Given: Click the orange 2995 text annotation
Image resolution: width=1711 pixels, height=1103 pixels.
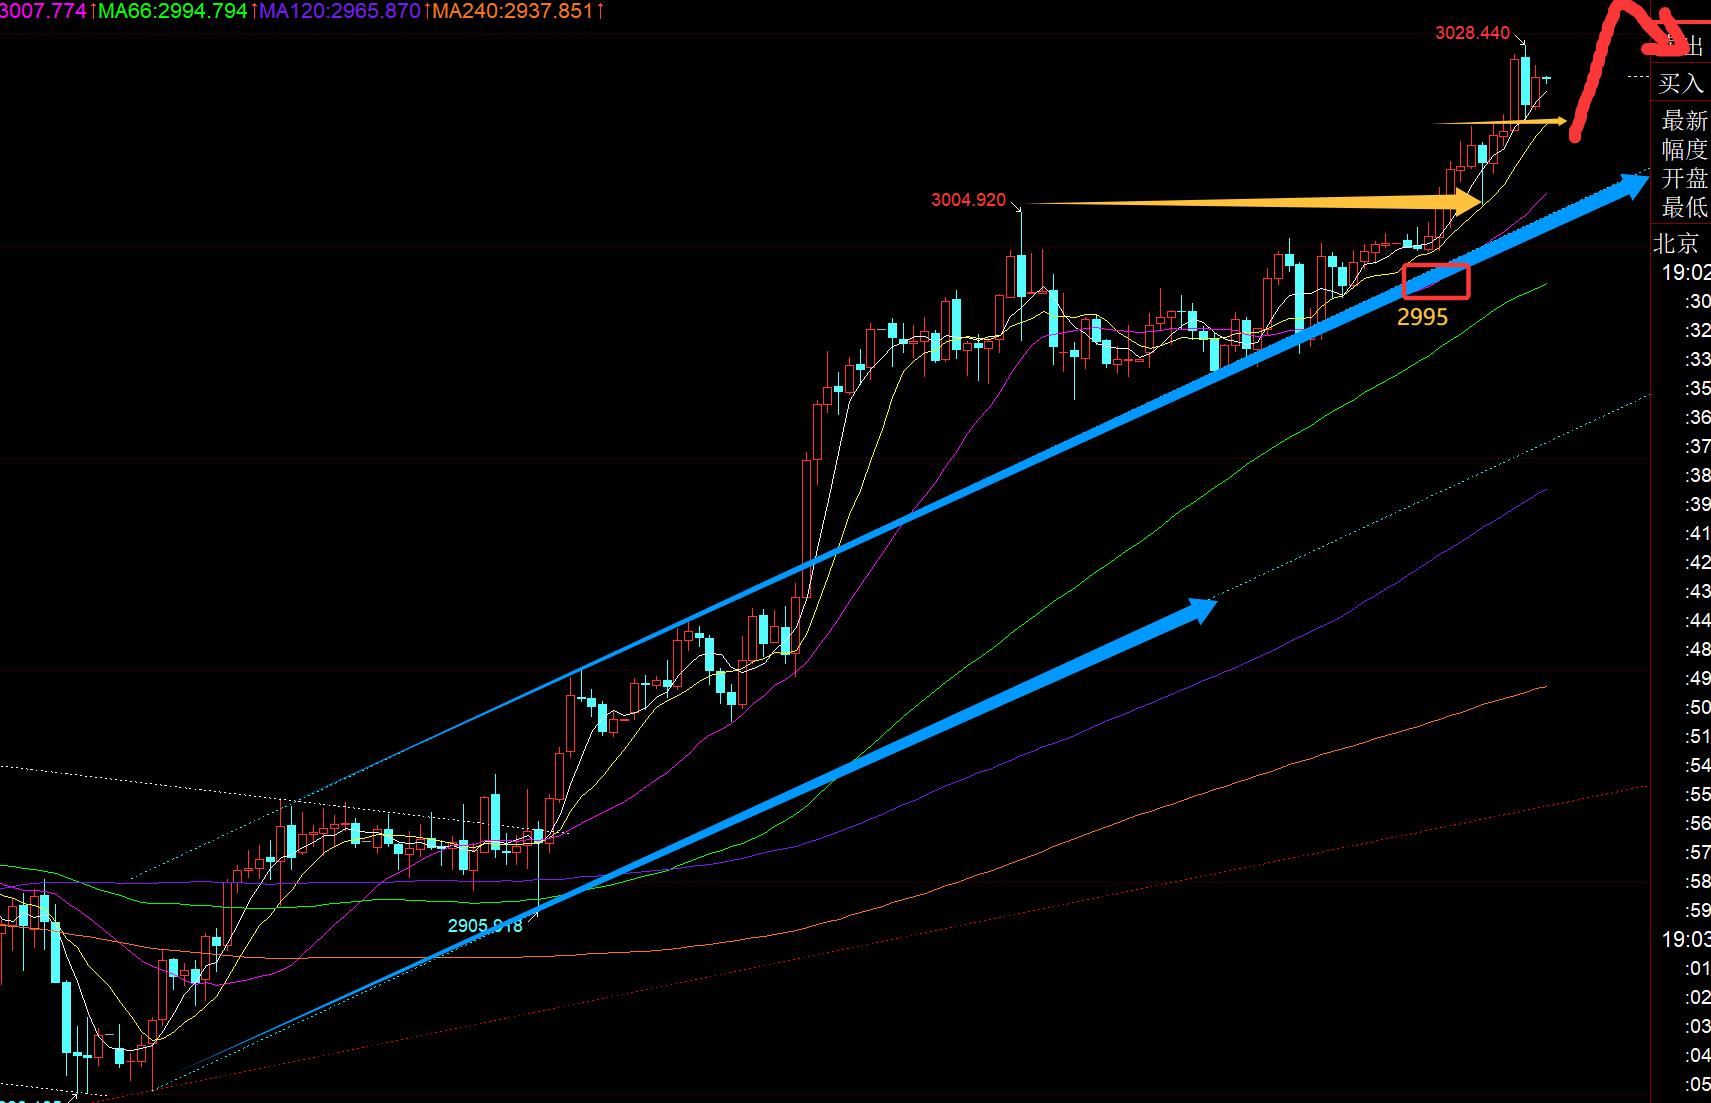Looking at the screenshot, I should [1422, 317].
